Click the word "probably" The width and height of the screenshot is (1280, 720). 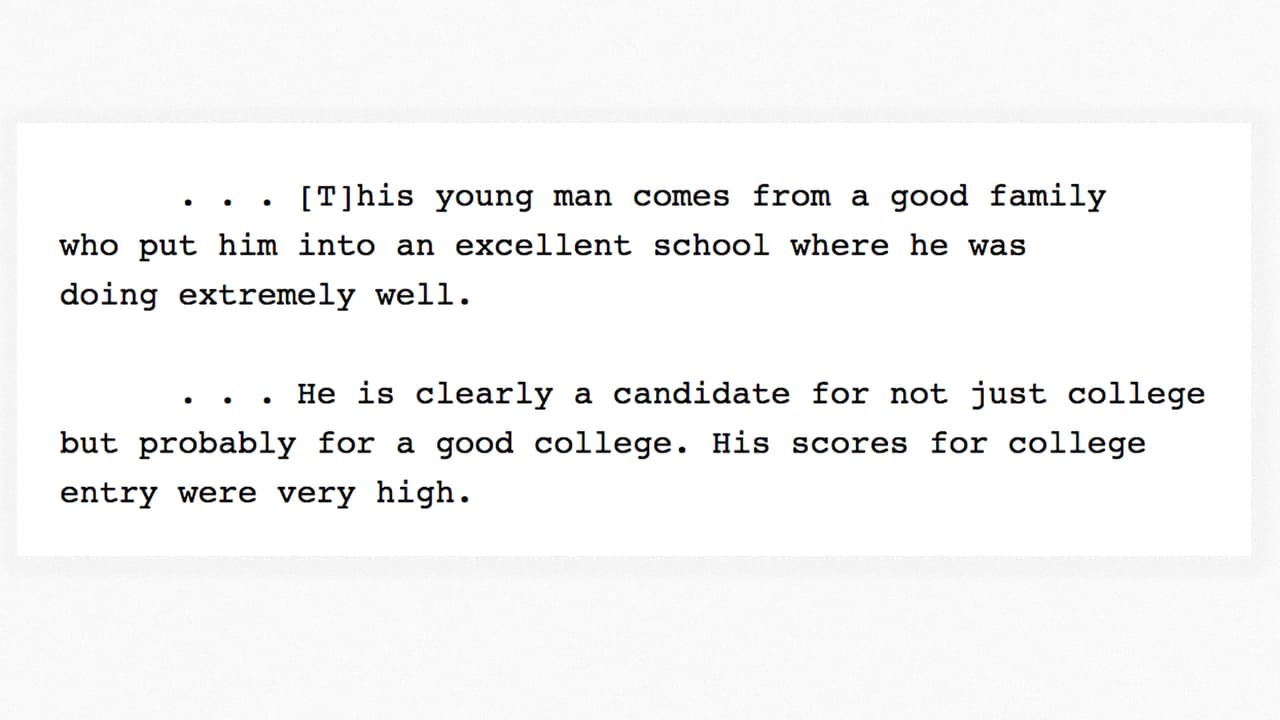[217, 445]
